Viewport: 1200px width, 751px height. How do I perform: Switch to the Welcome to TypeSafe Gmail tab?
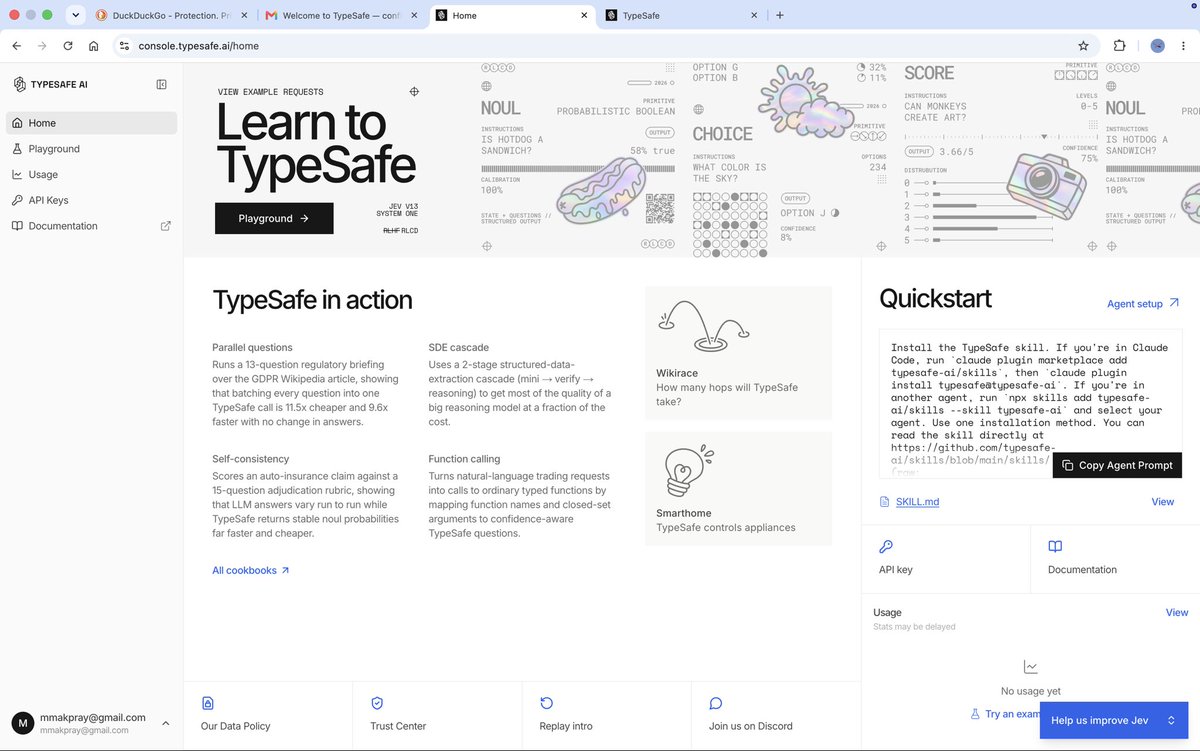(x=342, y=15)
